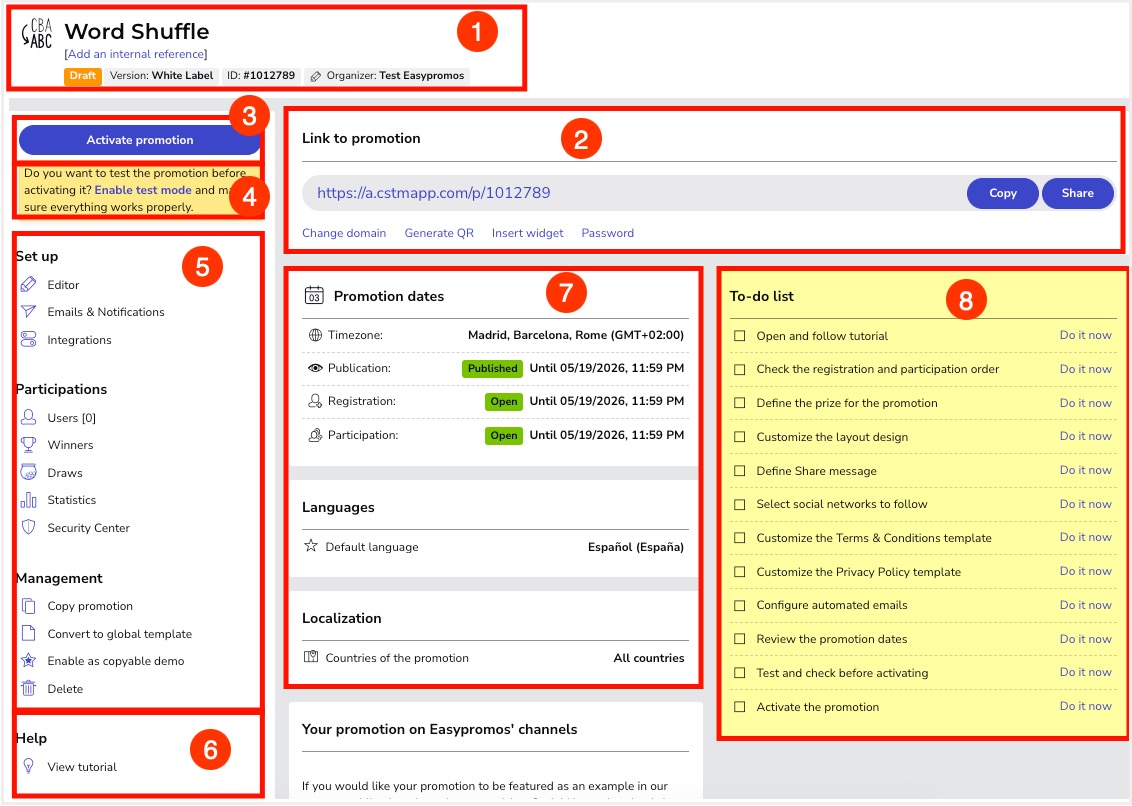
Task: Check 'Customize the Privacy Policy template' checkbox
Action: [739, 572]
